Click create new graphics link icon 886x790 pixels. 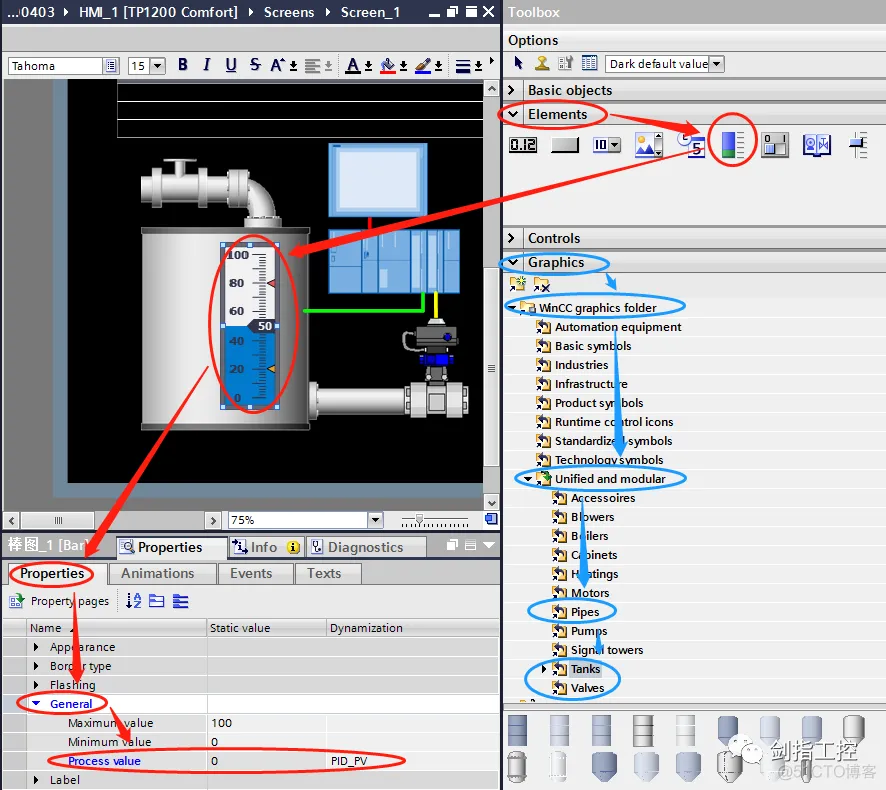pos(518,284)
